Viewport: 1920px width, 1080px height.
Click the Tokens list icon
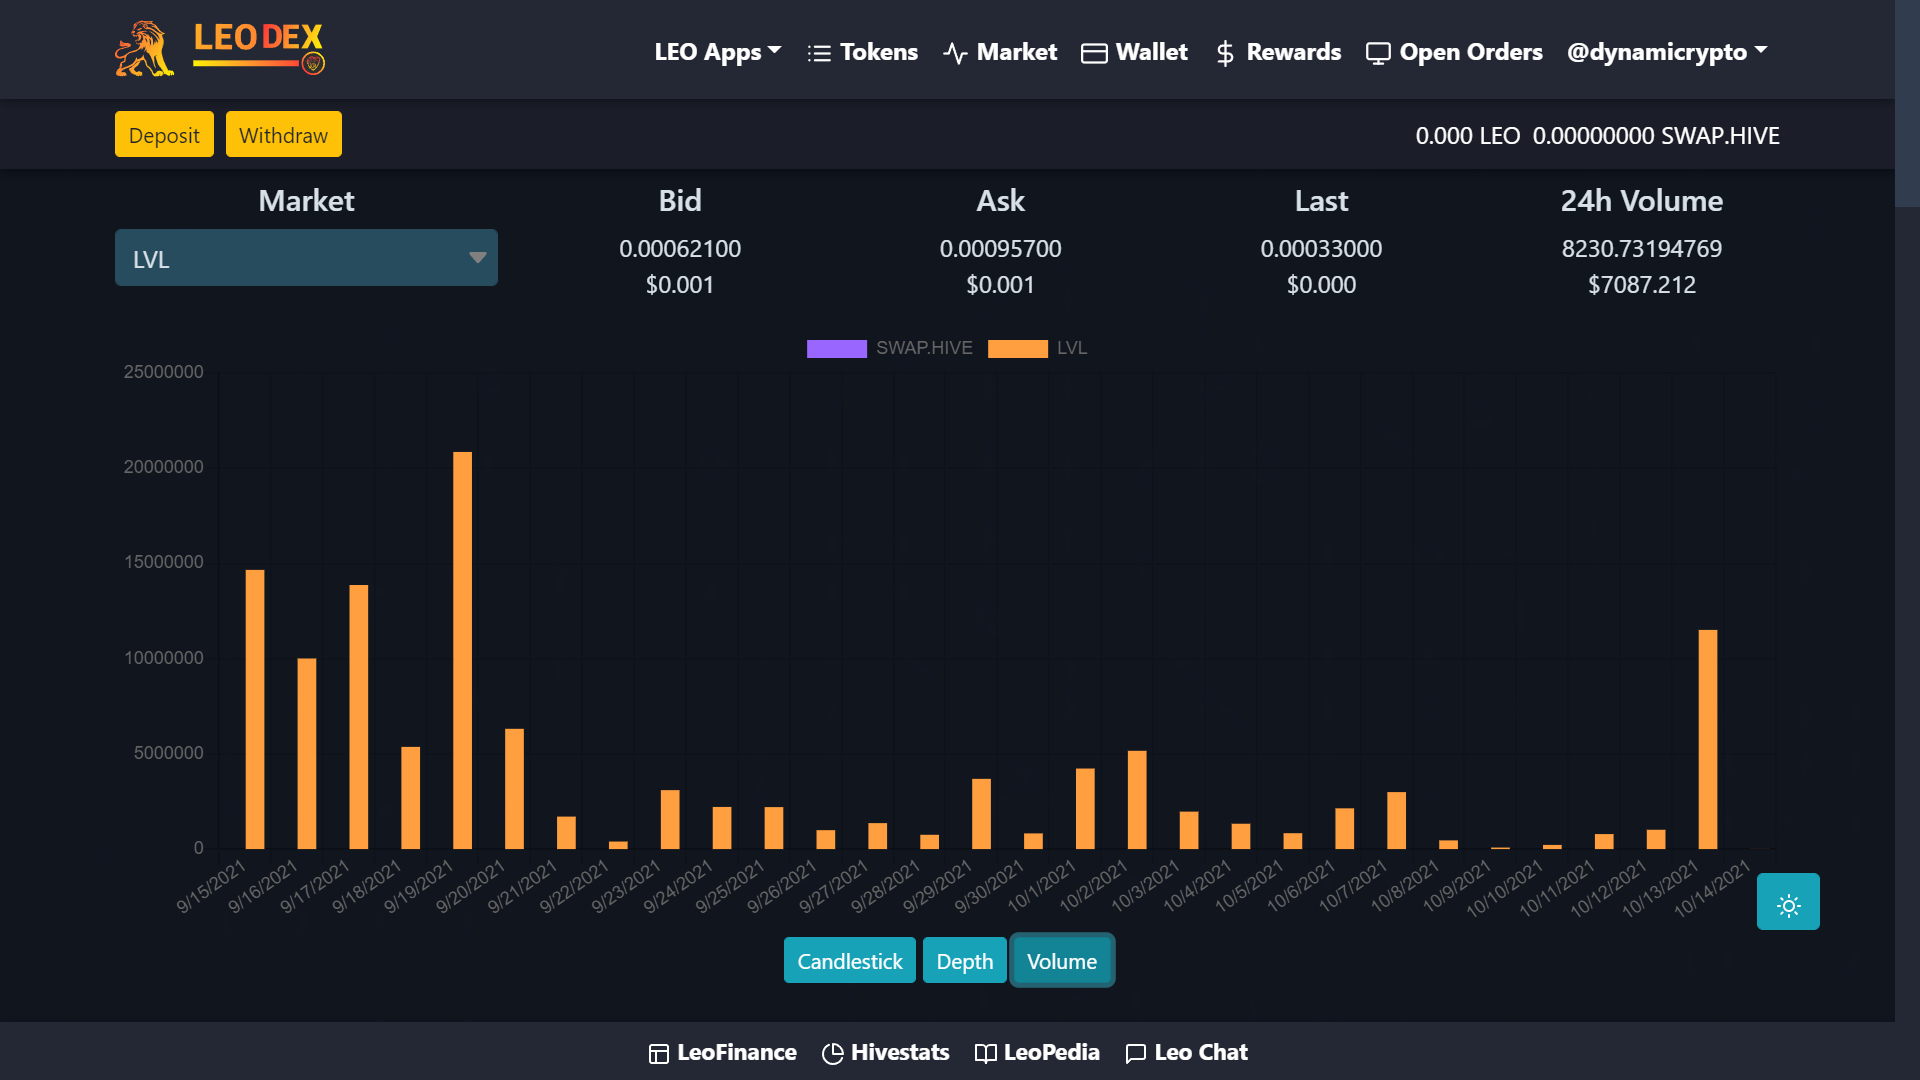click(x=819, y=53)
